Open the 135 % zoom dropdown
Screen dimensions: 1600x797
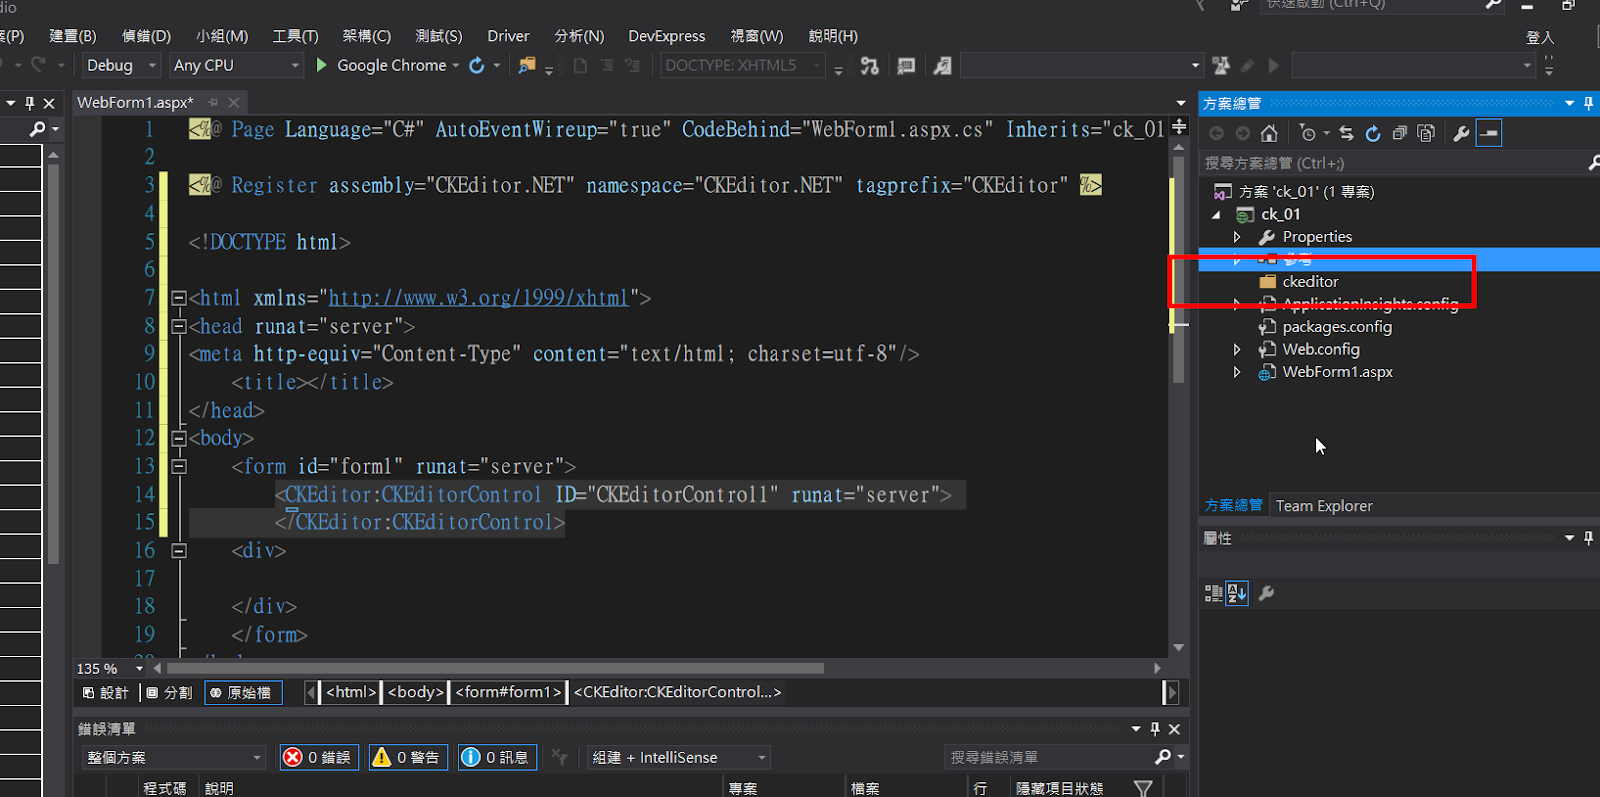click(139, 668)
